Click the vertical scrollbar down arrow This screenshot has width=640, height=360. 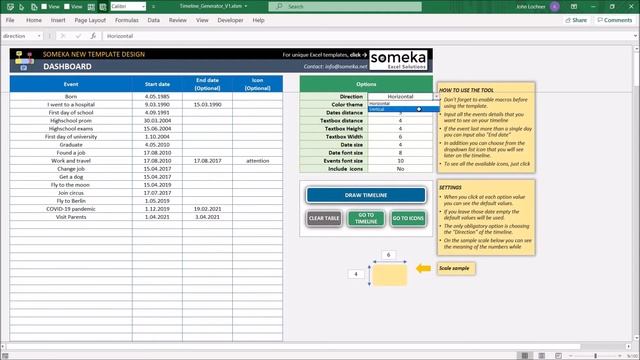[636, 338]
